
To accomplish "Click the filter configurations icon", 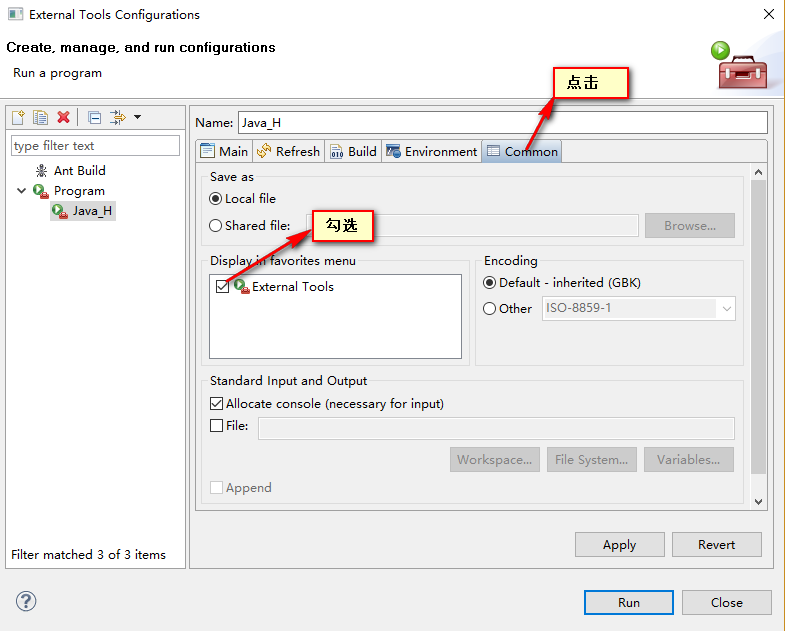I will pos(118,118).
